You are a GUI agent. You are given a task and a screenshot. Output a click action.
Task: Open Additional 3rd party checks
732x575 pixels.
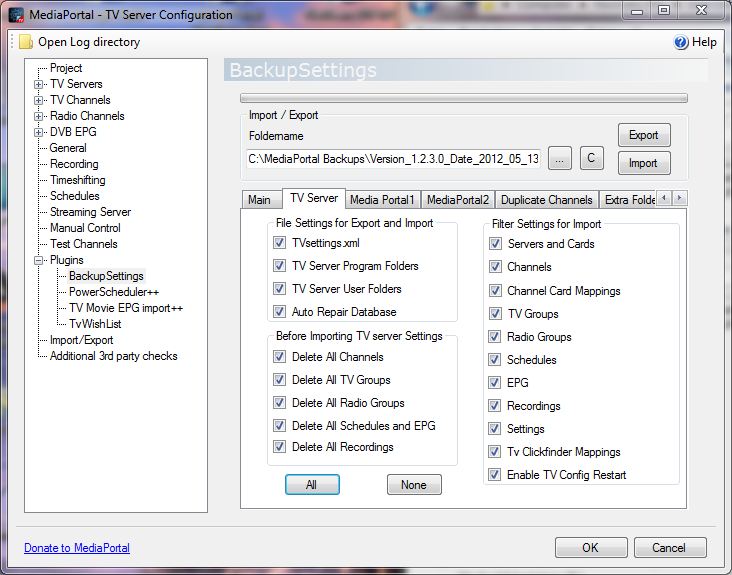pyautogui.click(x=113, y=356)
